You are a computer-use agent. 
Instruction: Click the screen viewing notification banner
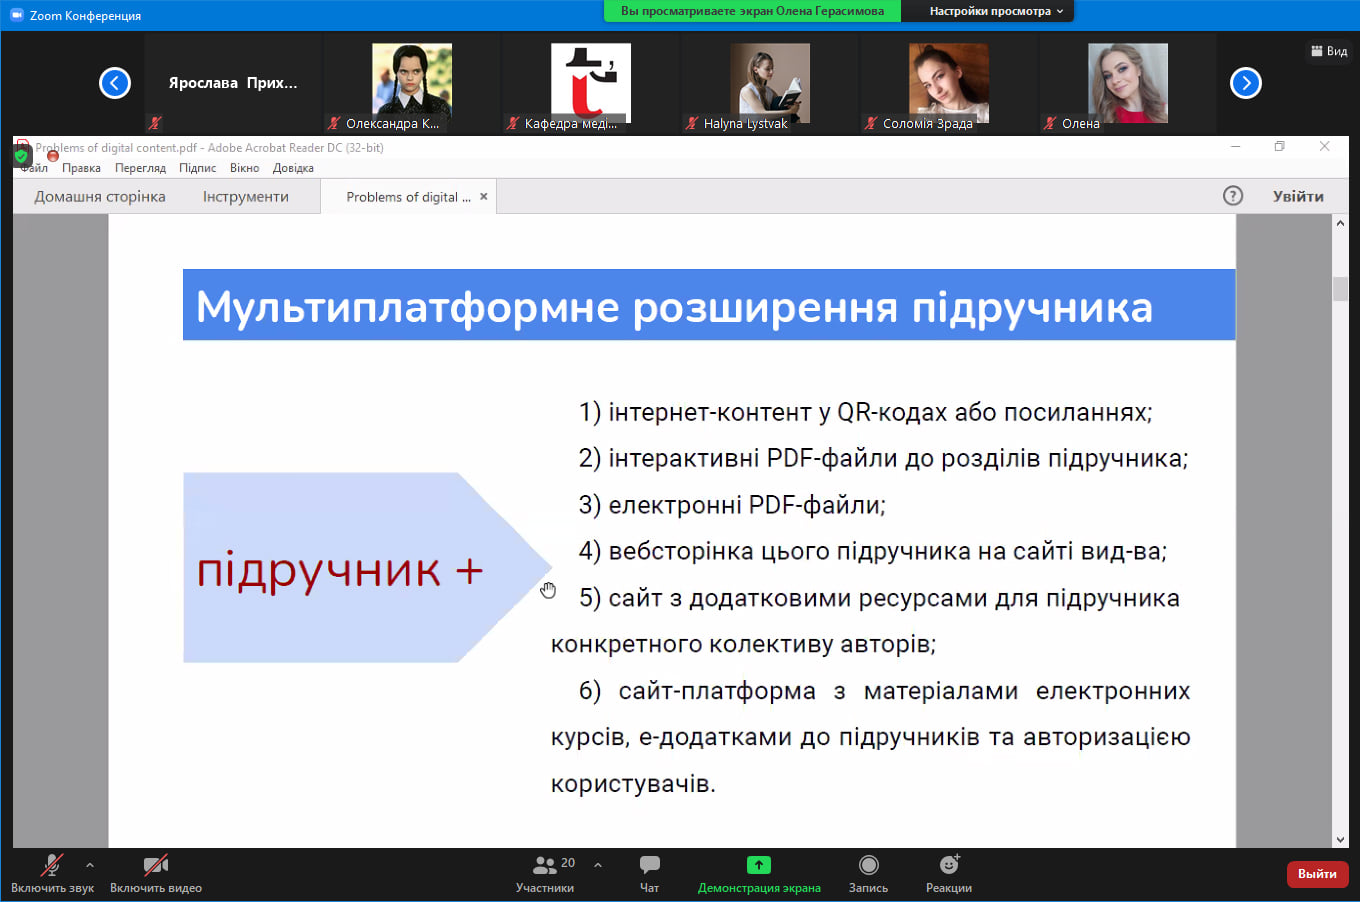[x=752, y=11]
